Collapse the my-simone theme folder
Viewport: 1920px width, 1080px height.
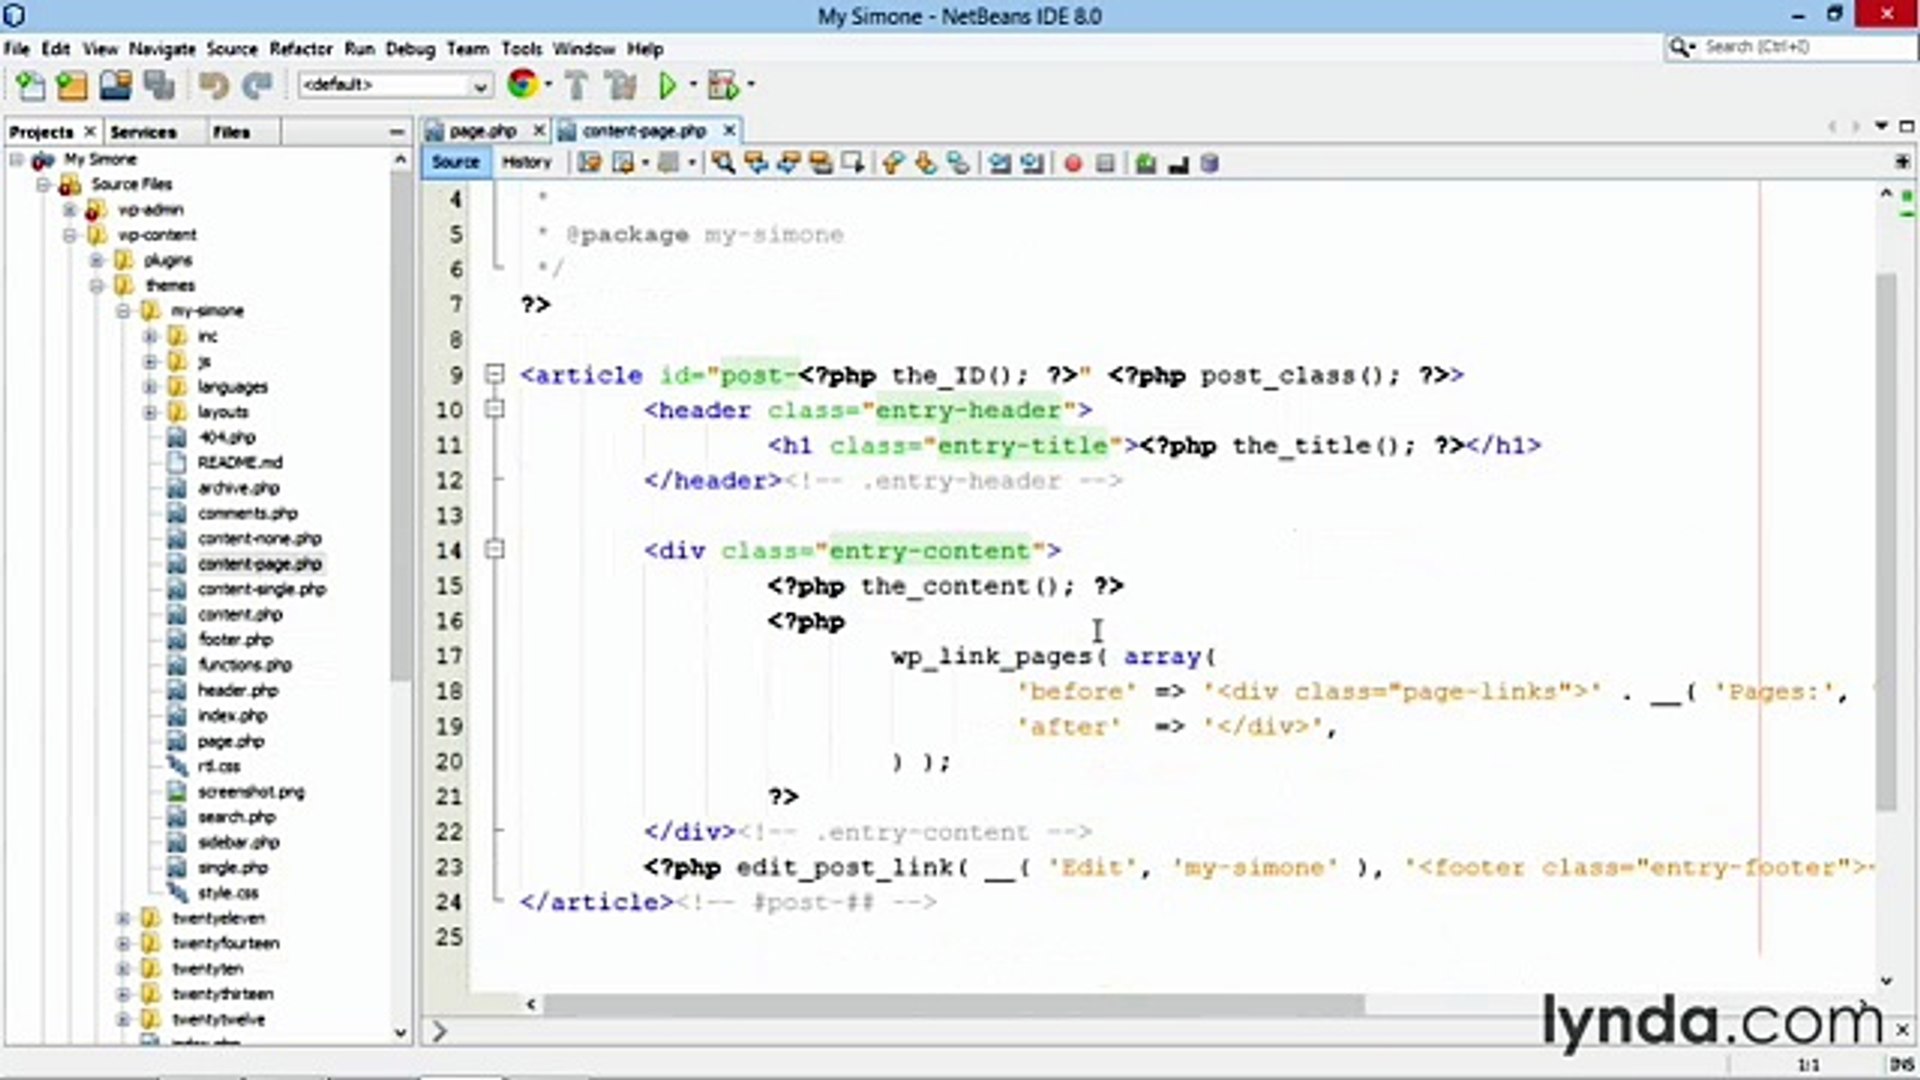(124, 310)
